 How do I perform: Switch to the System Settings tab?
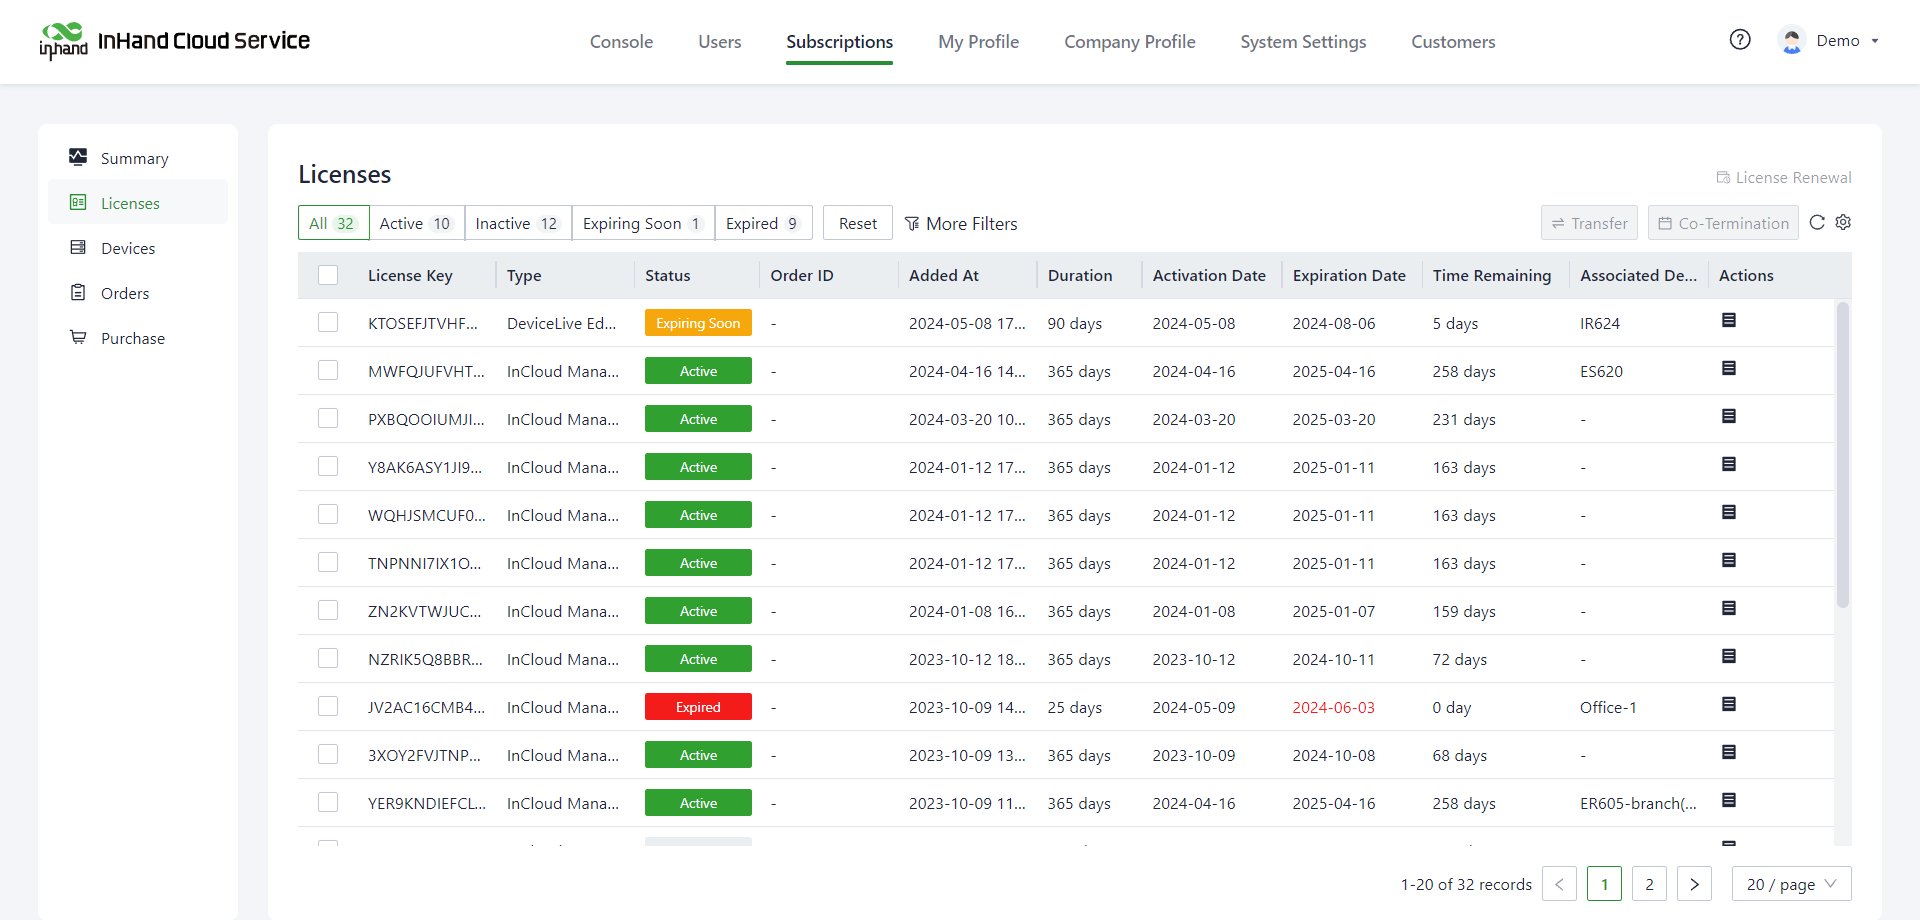point(1303,42)
